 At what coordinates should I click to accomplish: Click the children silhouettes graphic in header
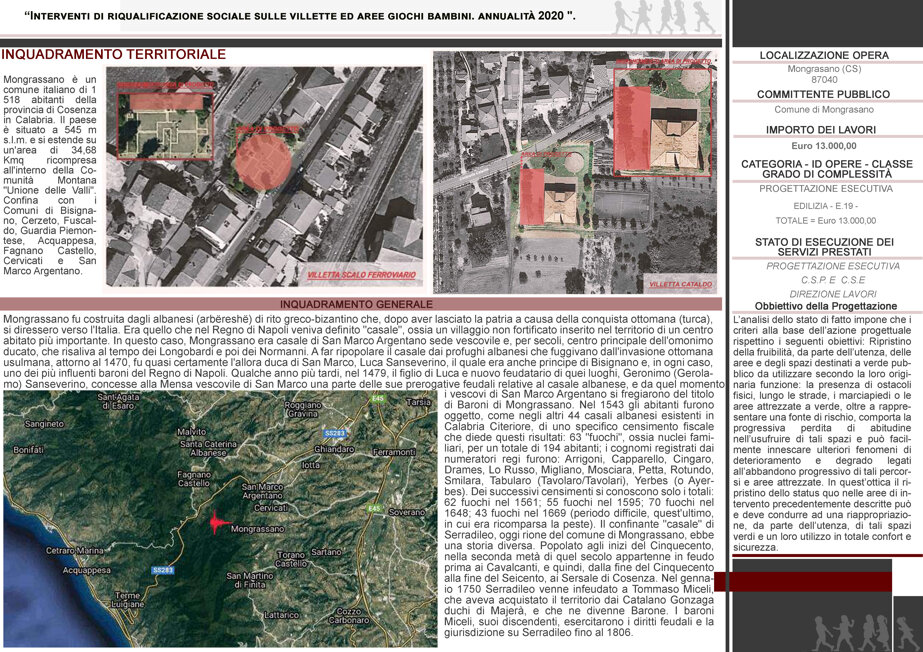(x=664, y=17)
